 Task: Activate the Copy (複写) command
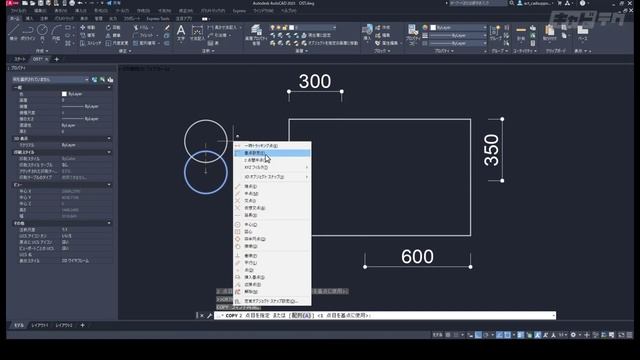pyautogui.click(x=87, y=35)
